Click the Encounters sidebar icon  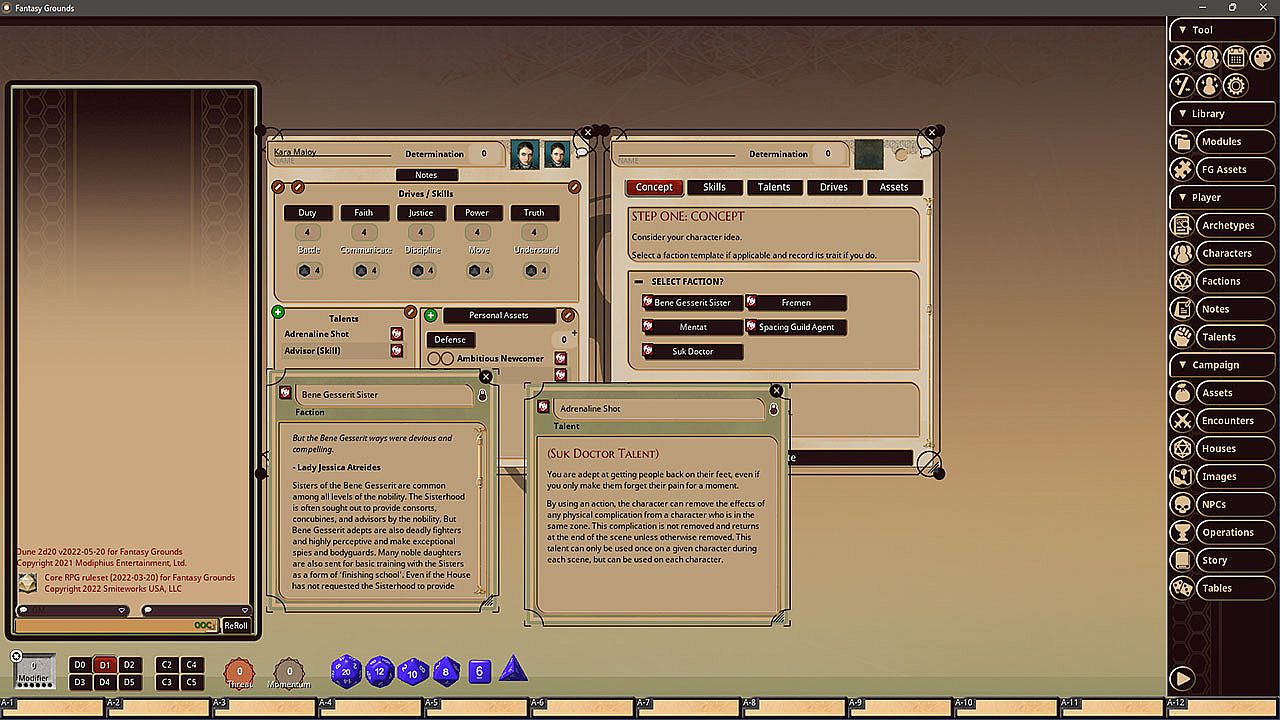pyautogui.click(x=1182, y=421)
